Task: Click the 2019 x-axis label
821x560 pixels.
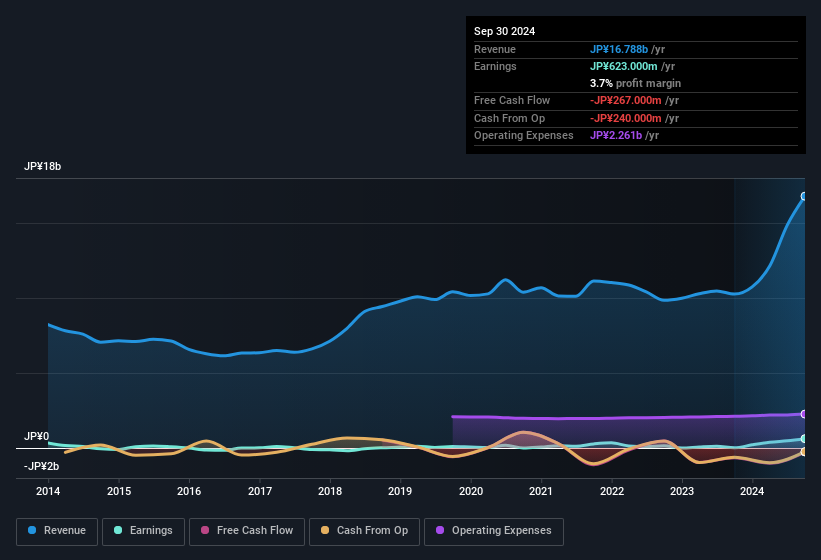Action: [x=400, y=491]
